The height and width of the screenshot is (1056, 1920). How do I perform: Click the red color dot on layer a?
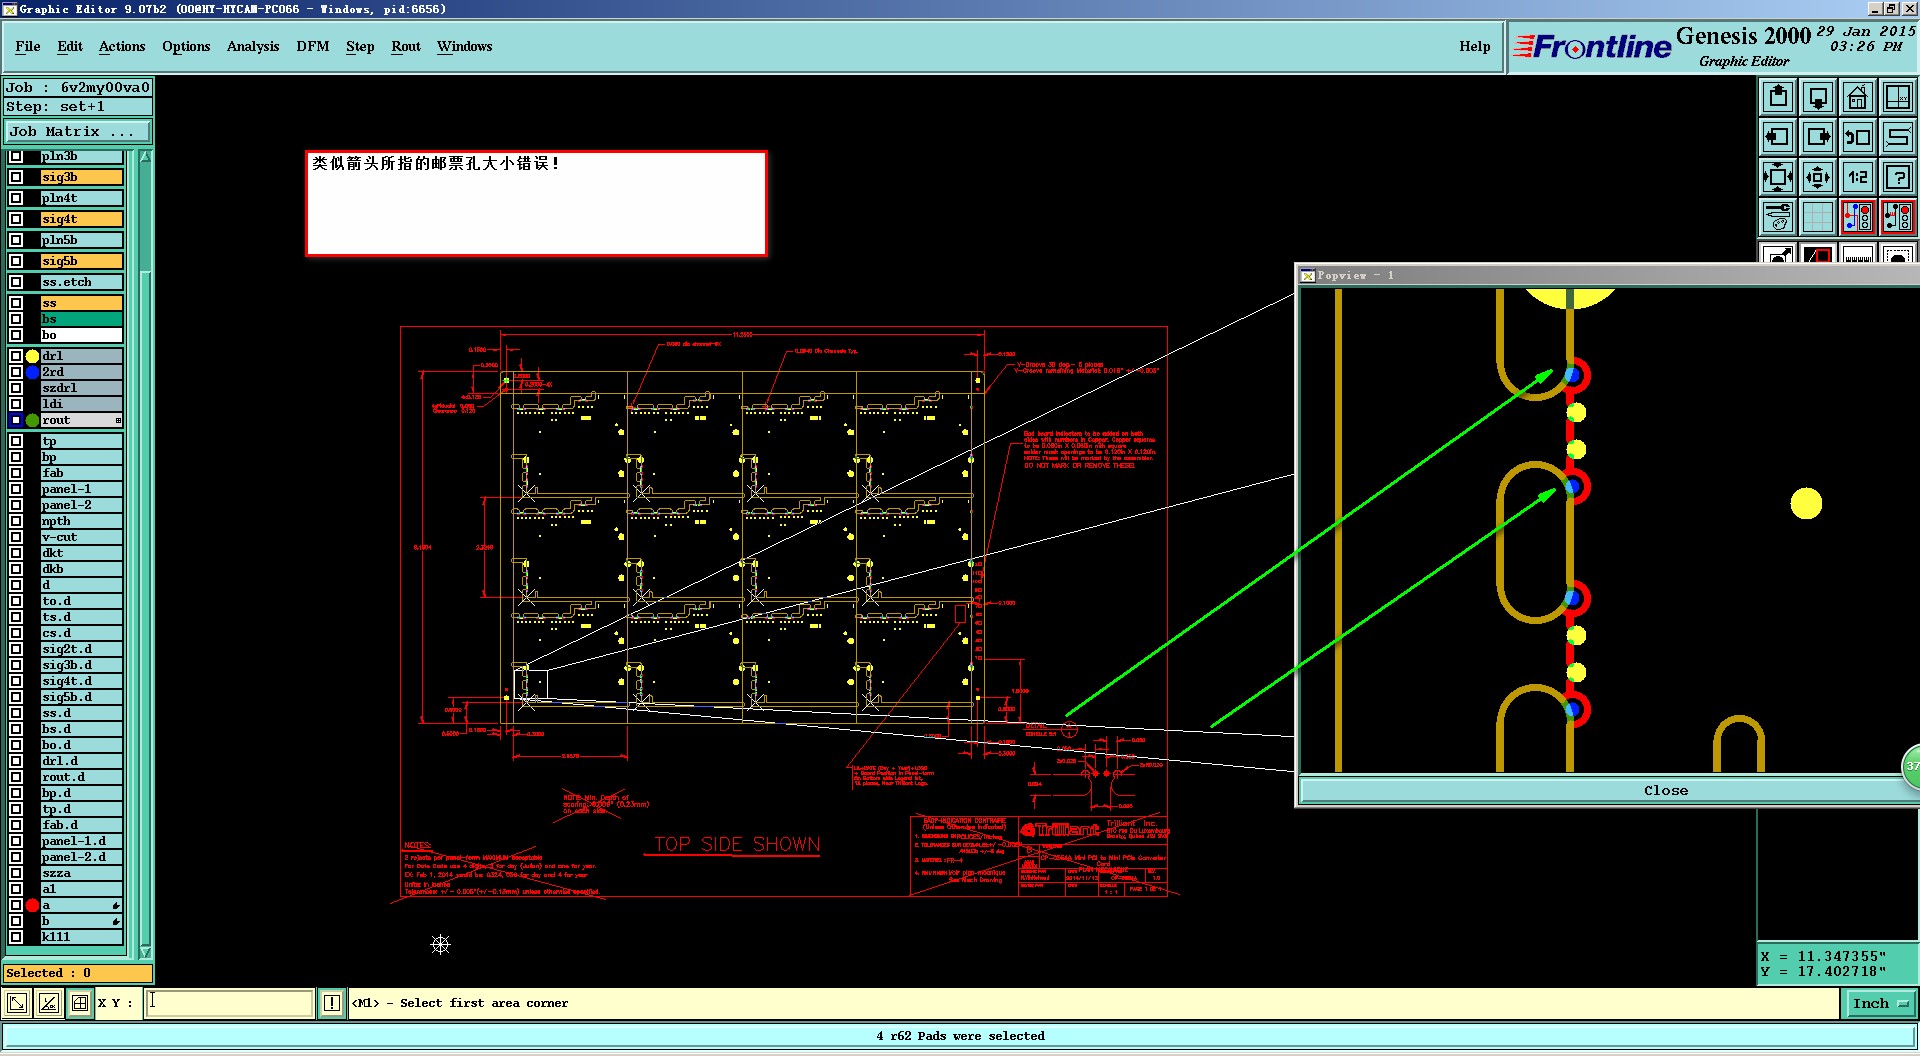point(32,905)
